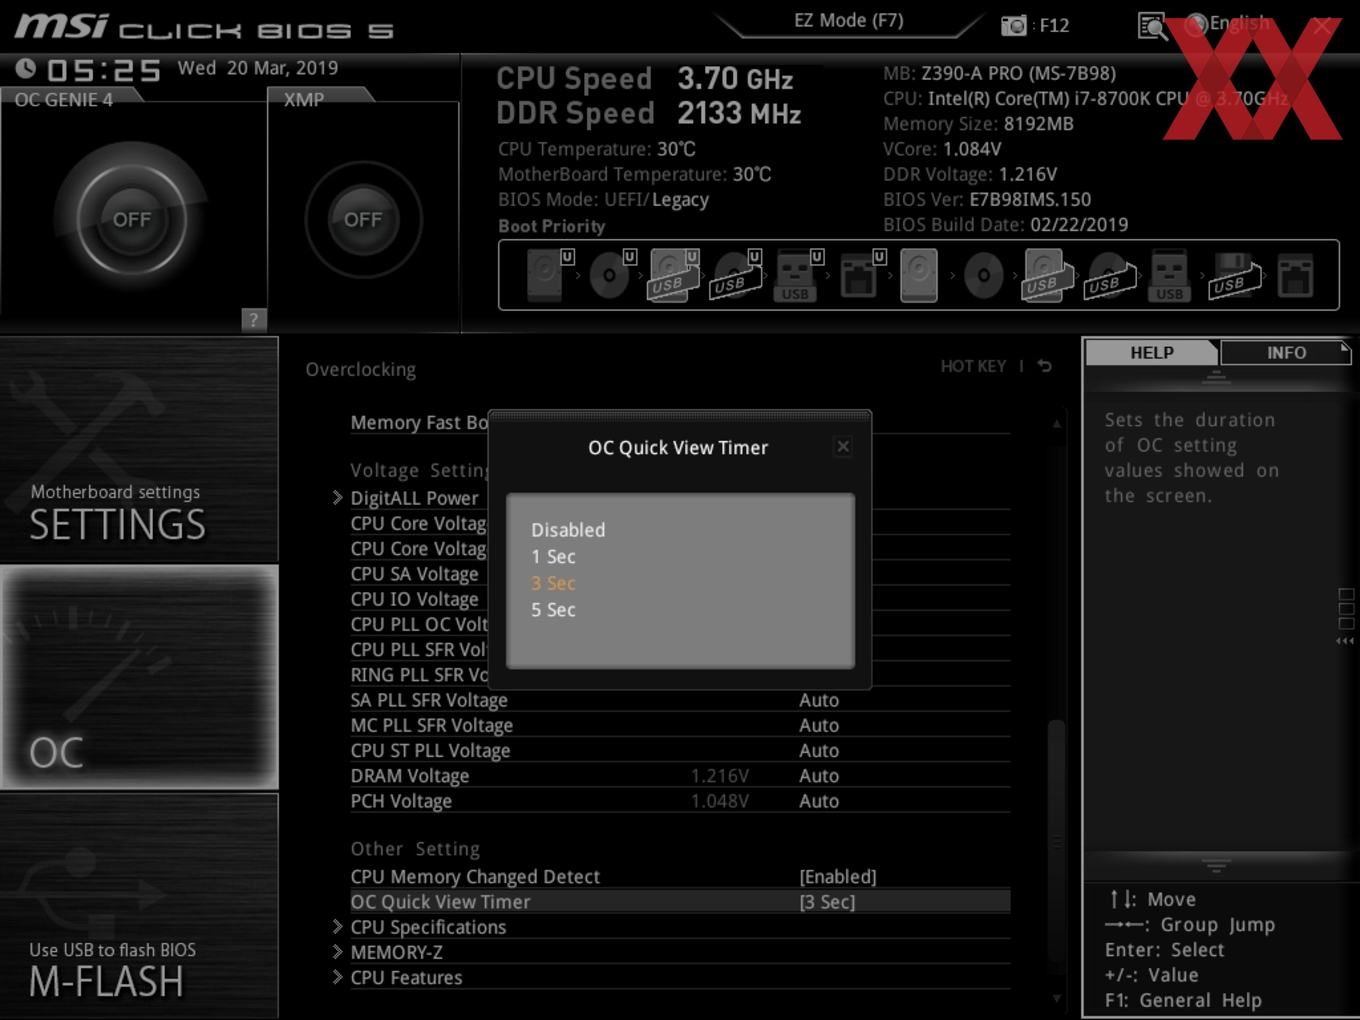Open the BIOS search magnifier icon
Viewport: 1360px width, 1020px height.
(x=1152, y=26)
